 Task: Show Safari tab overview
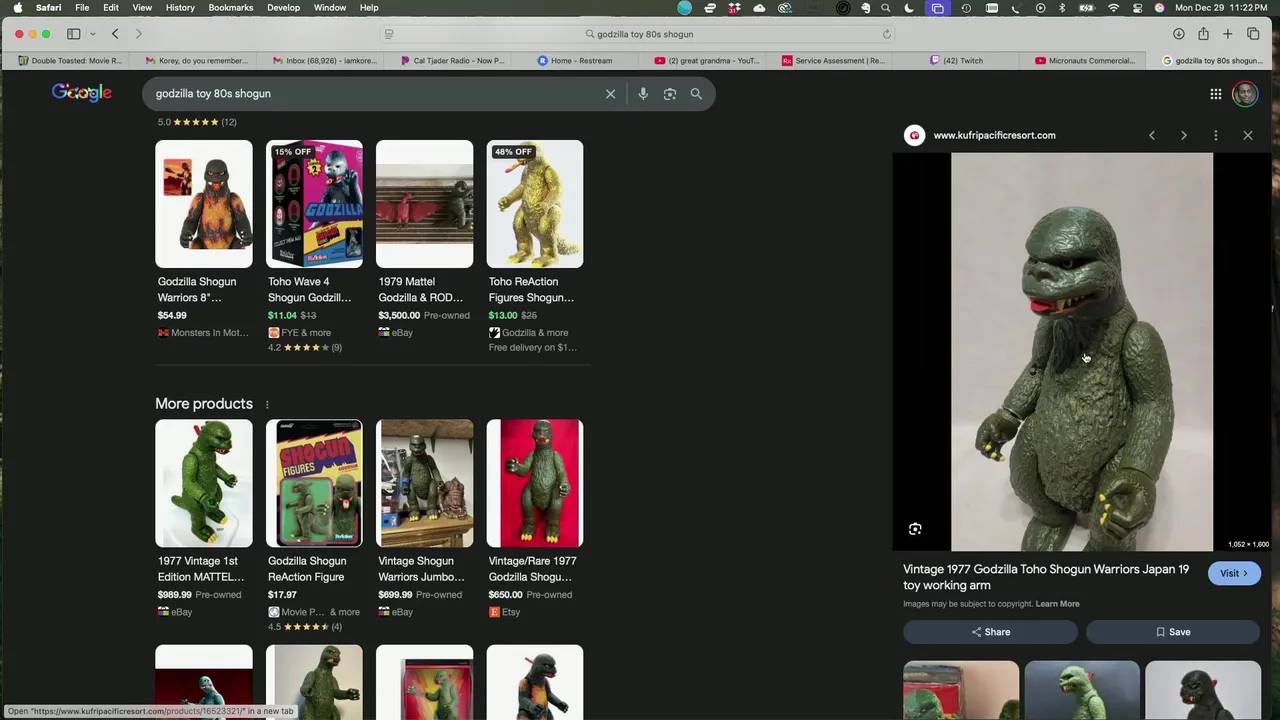click(1253, 34)
